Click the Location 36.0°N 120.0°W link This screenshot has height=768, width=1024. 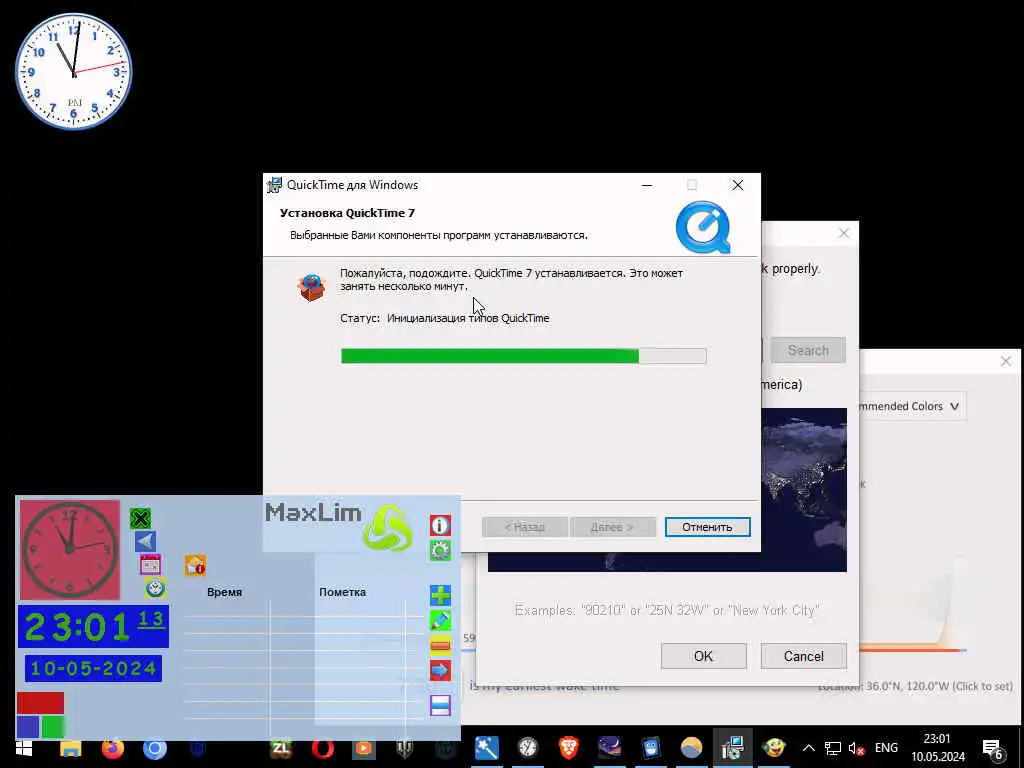tap(915, 686)
